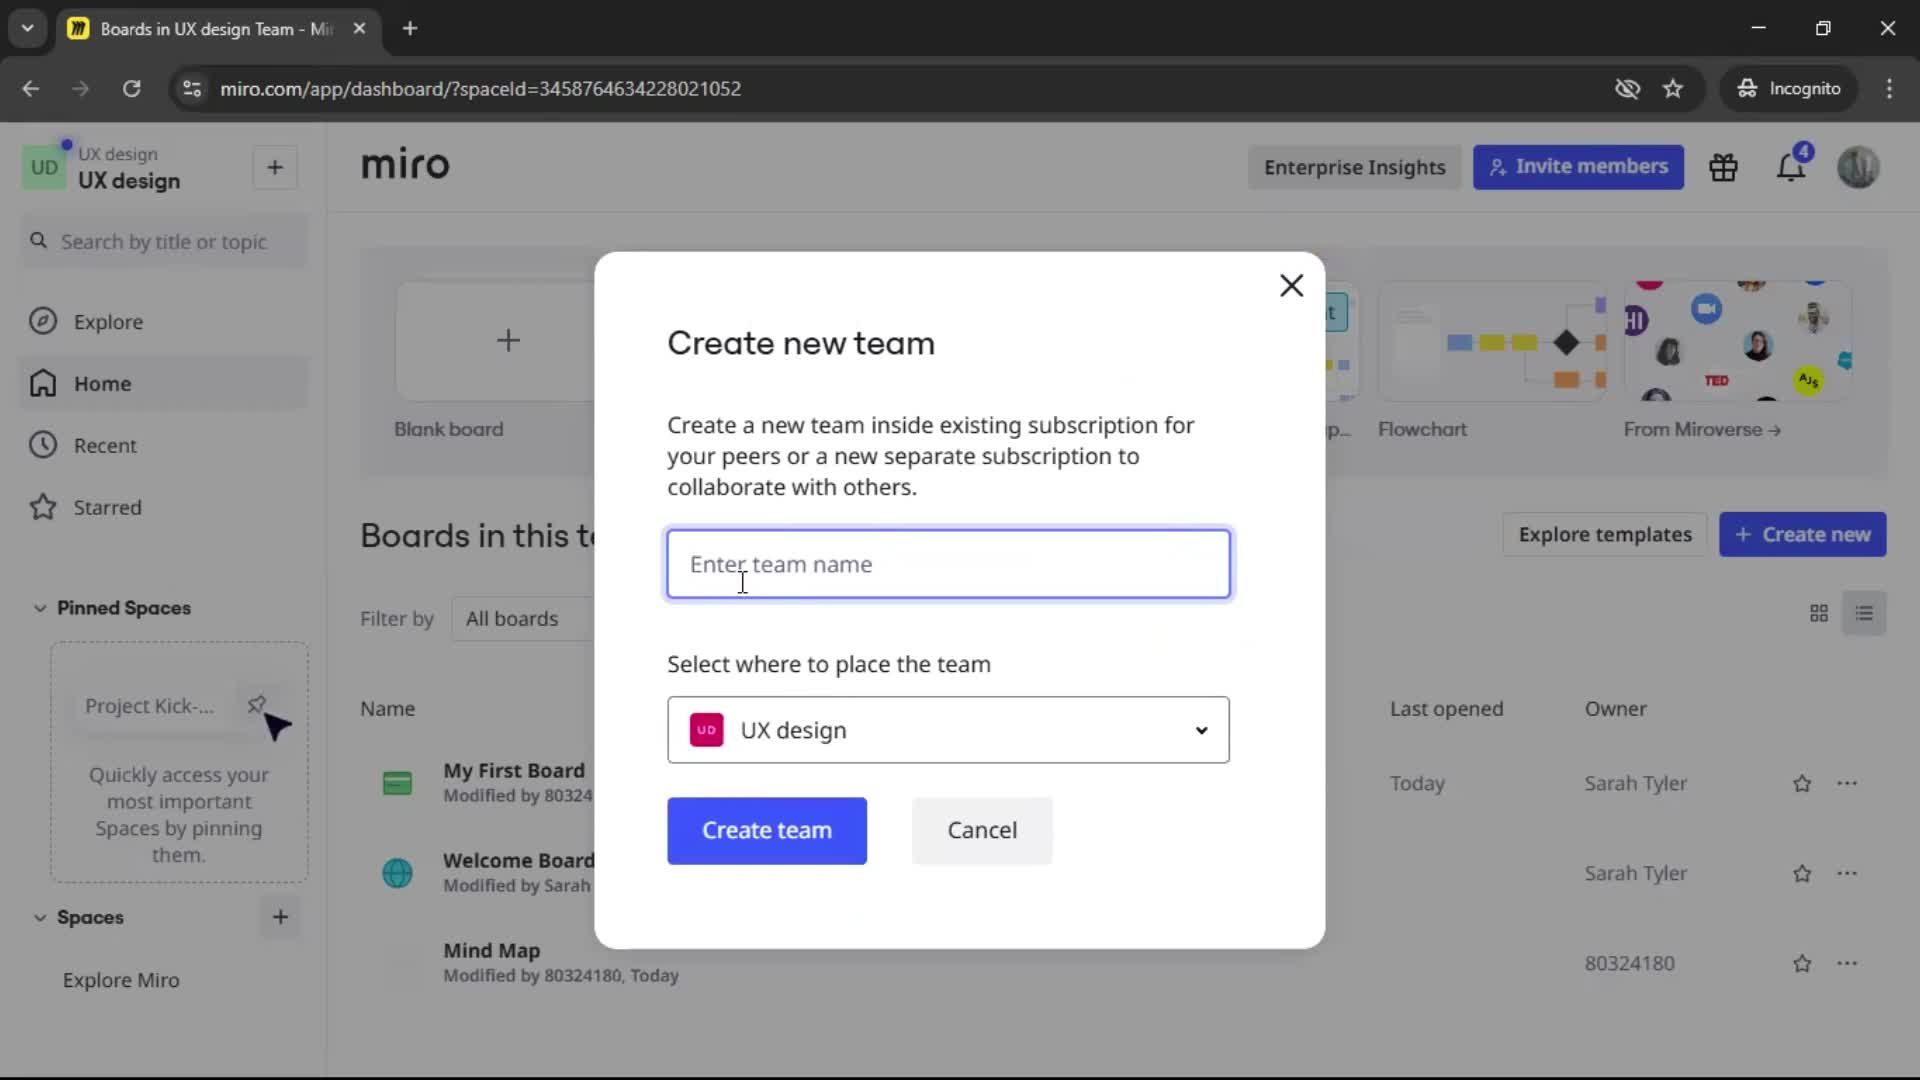Reload the browser page
The height and width of the screenshot is (1080, 1920).
coord(131,89)
